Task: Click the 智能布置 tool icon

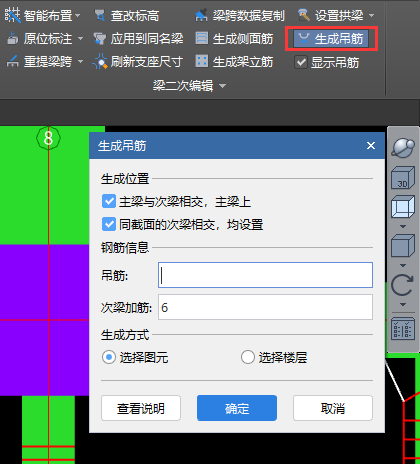Action: tap(12, 15)
